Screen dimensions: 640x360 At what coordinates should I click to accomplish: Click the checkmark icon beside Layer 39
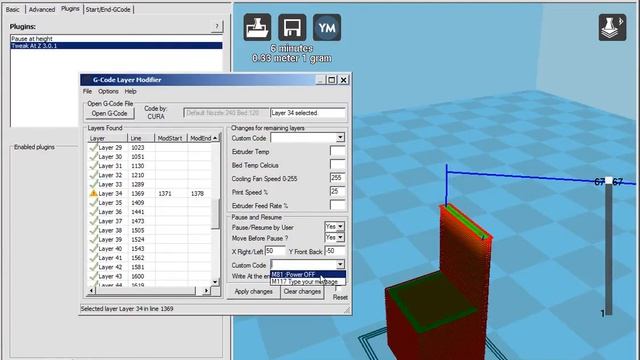(93, 239)
